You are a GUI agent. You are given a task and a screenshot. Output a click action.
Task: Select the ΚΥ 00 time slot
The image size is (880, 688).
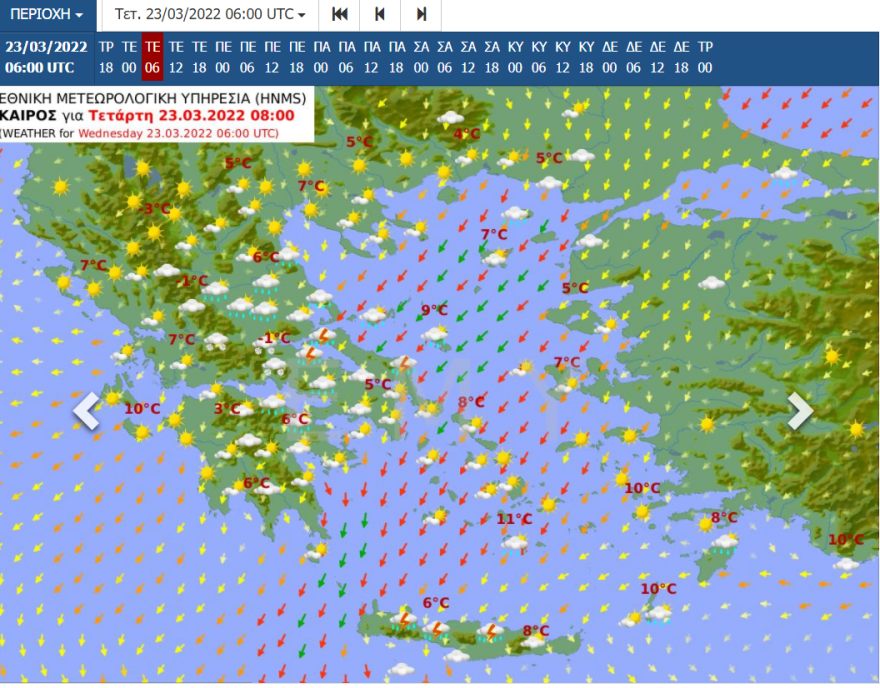click(x=515, y=57)
